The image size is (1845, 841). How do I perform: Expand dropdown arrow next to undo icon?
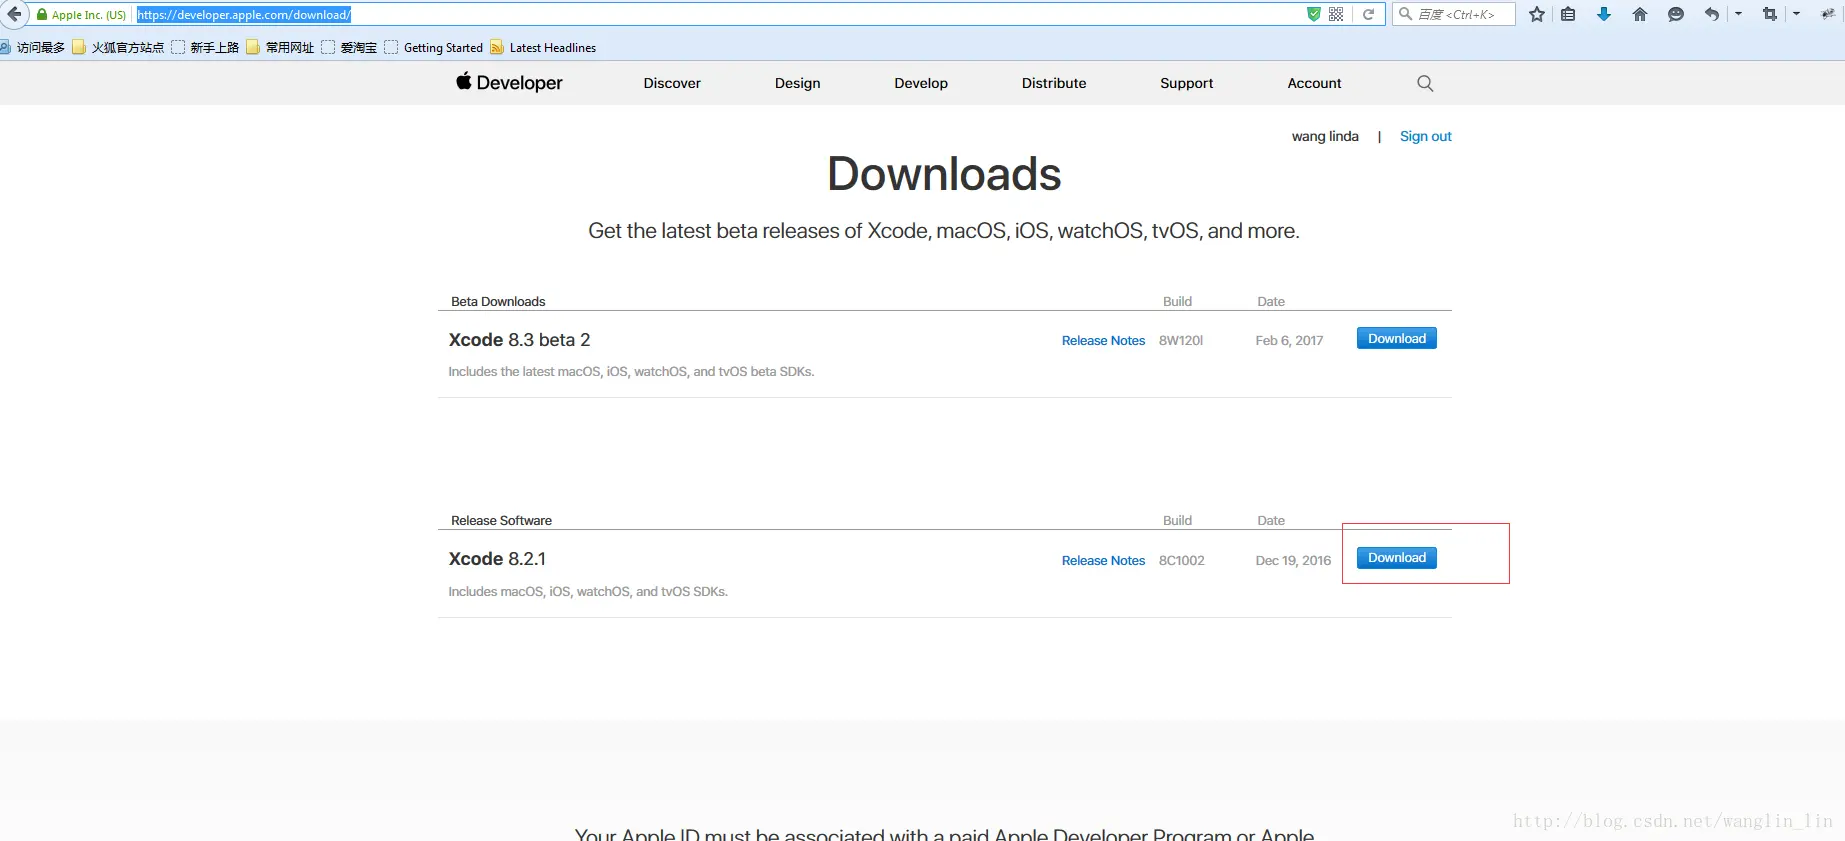coord(1738,14)
